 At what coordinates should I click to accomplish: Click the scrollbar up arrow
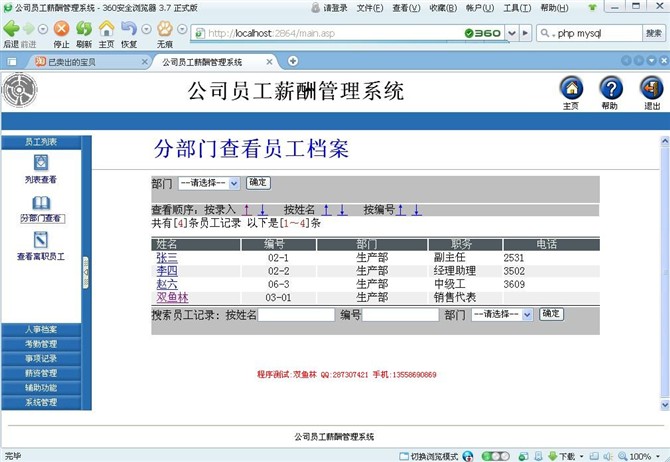click(665, 141)
